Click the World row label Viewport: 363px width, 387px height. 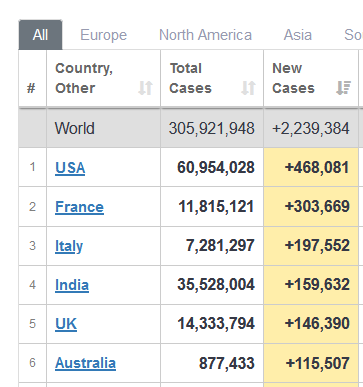75,128
